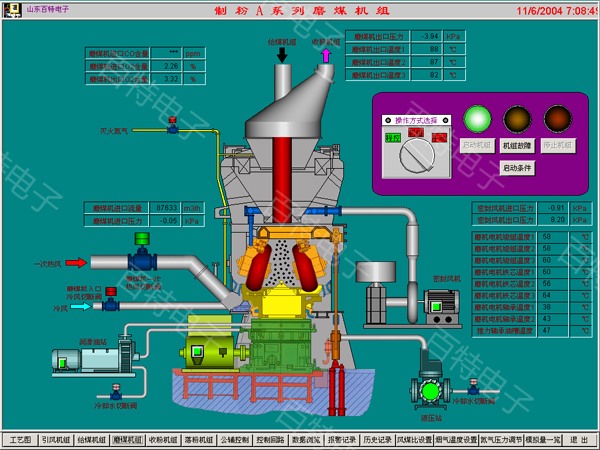Image resolution: width=600 pixels, height=450 pixels.
Task: Click the red stop status lamp
Action: [x=556, y=120]
